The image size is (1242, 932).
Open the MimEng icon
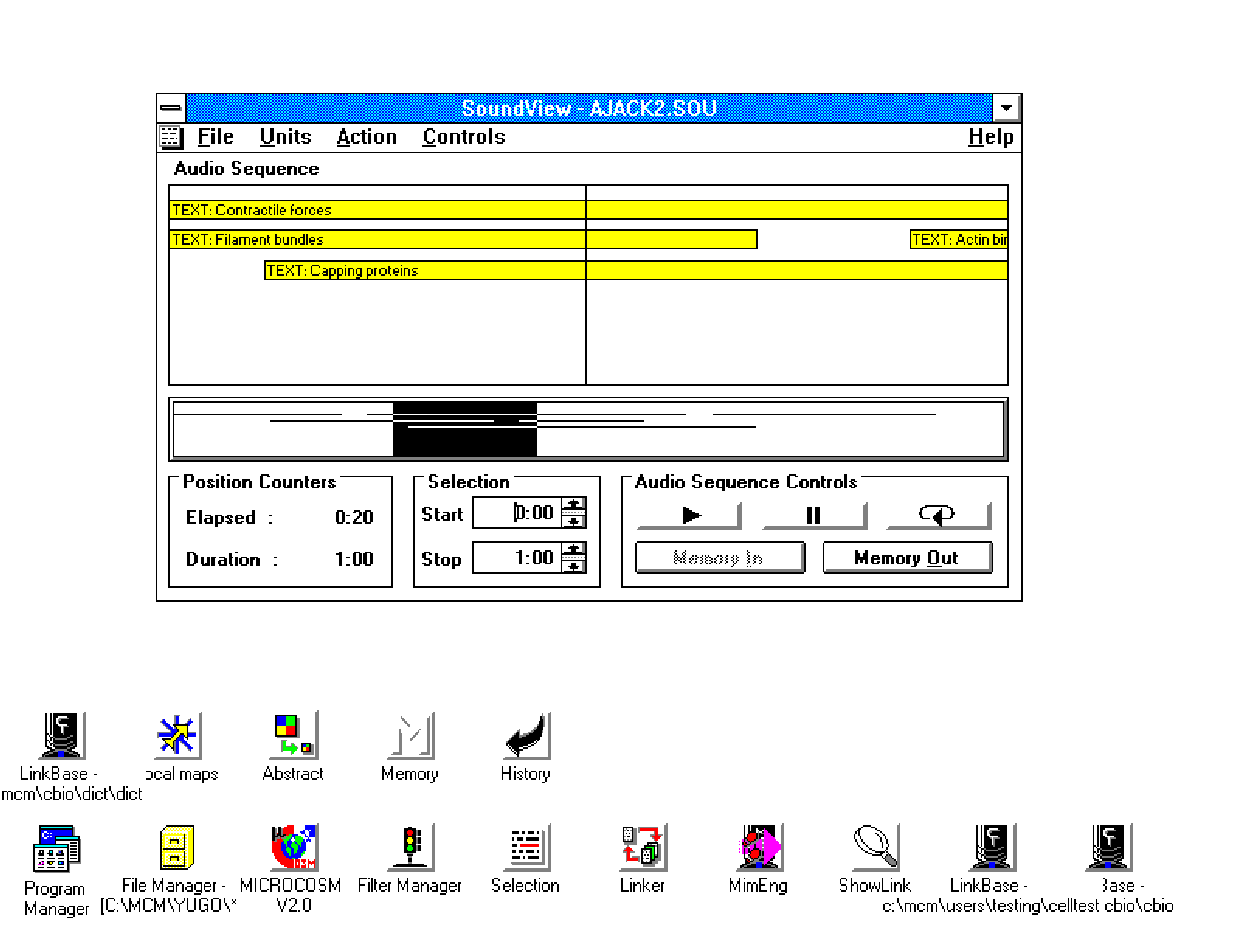click(758, 848)
